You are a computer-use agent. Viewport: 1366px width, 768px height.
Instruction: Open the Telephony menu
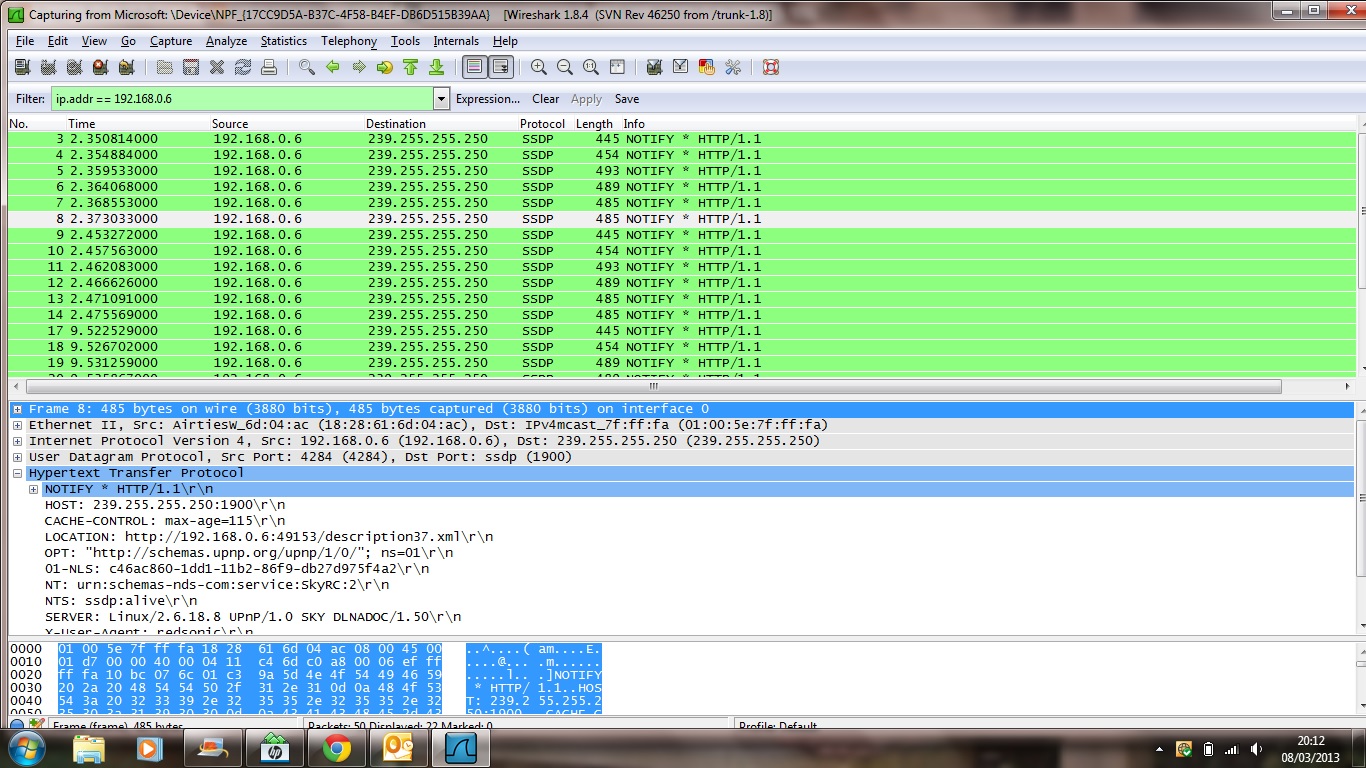pos(349,41)
